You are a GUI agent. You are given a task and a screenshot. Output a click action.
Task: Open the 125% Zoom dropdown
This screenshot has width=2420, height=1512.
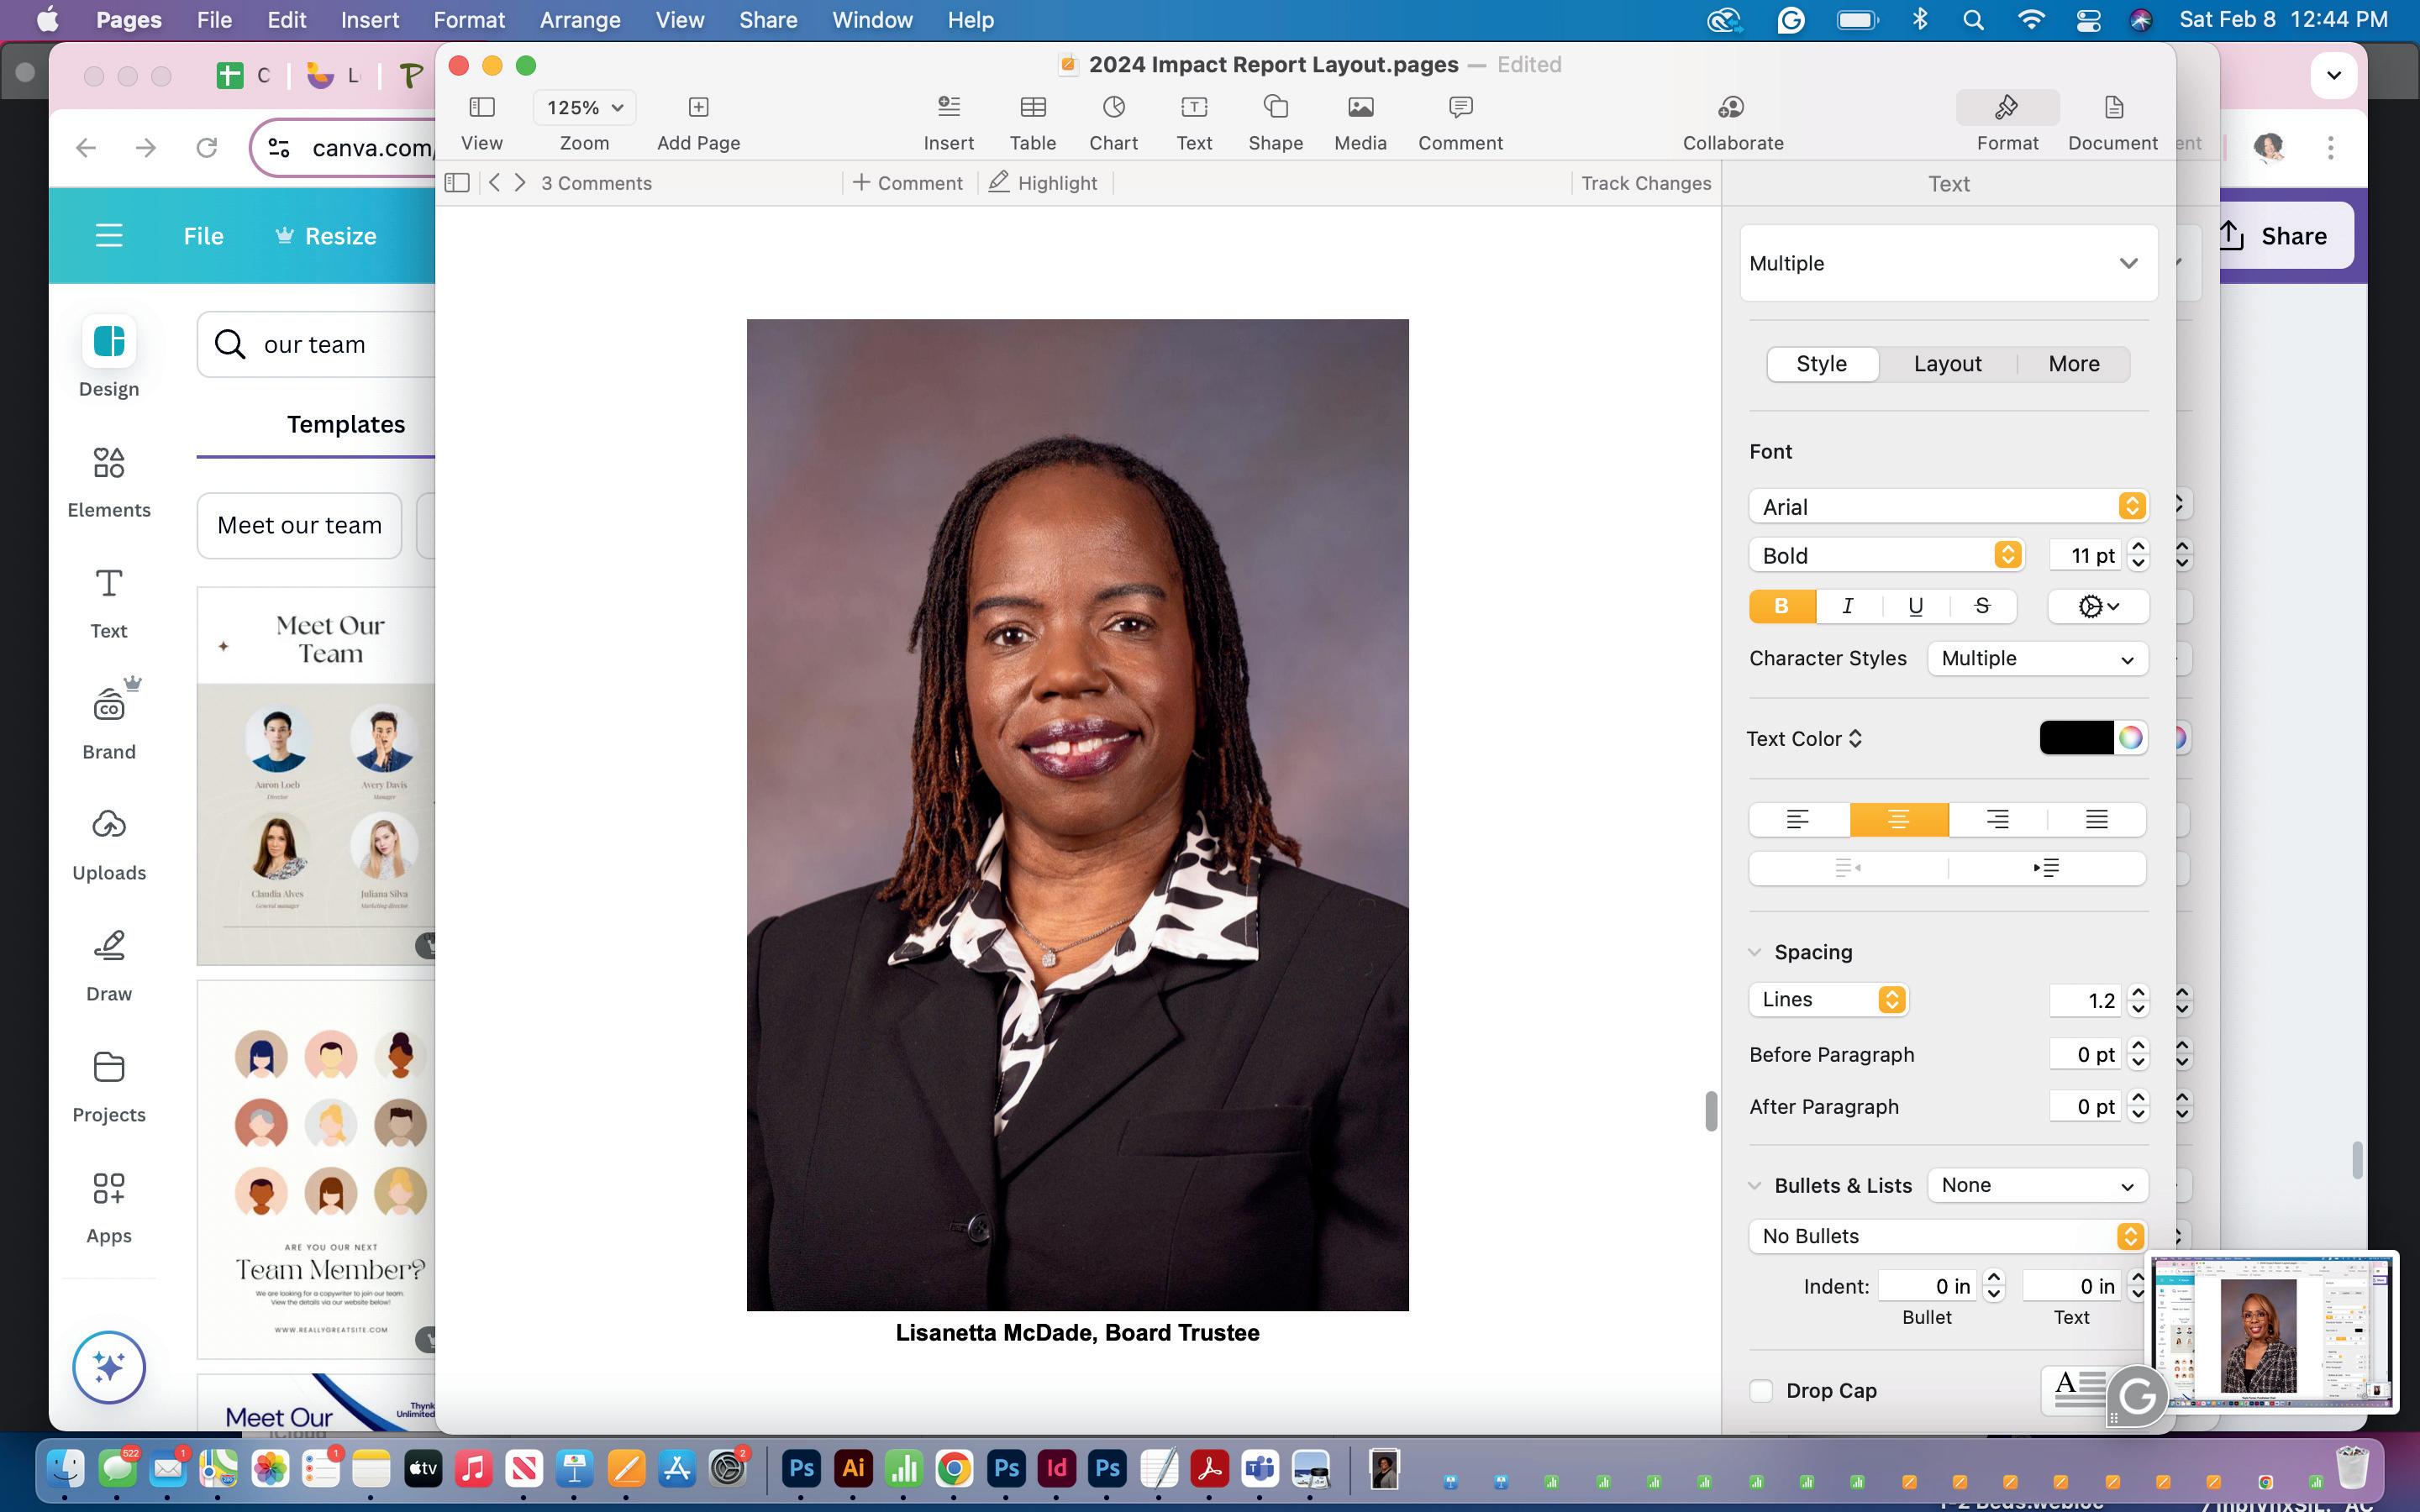coord(584,108)
